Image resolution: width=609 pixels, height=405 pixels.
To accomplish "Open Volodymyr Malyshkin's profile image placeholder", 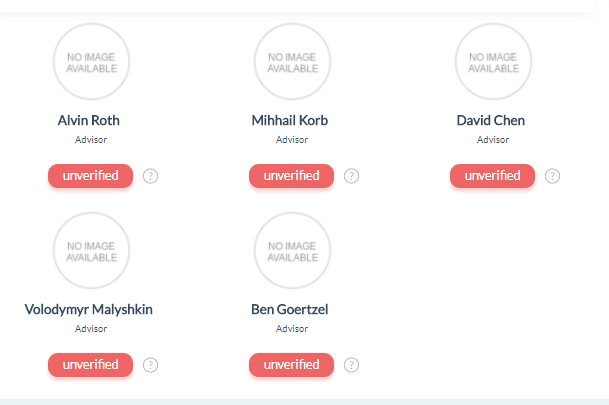I will 91,251.
